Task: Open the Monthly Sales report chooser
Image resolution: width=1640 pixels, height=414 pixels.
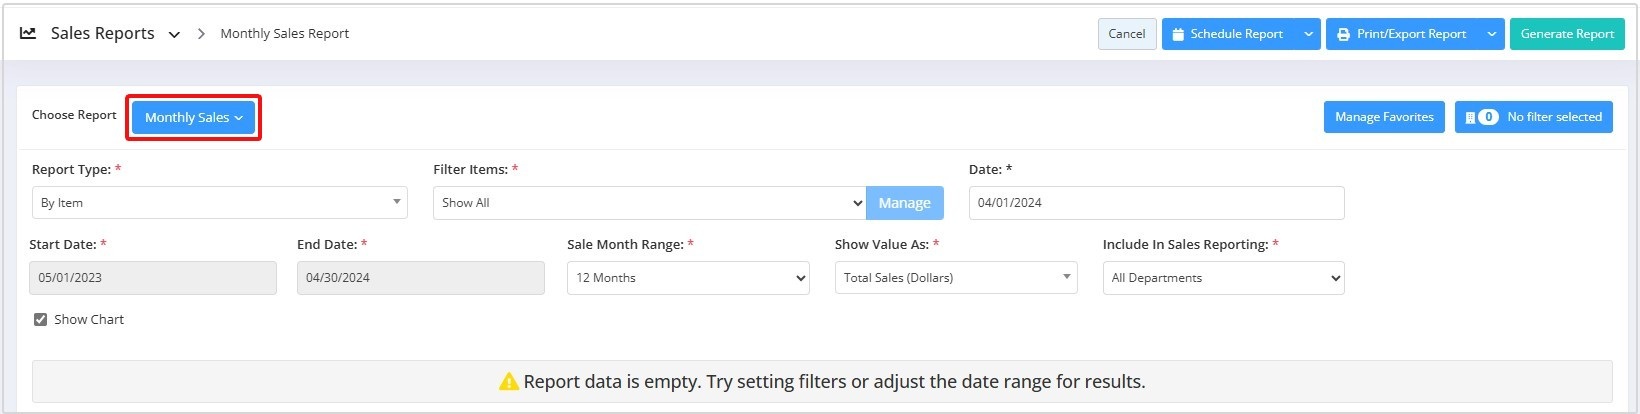Action: (194, 117)
